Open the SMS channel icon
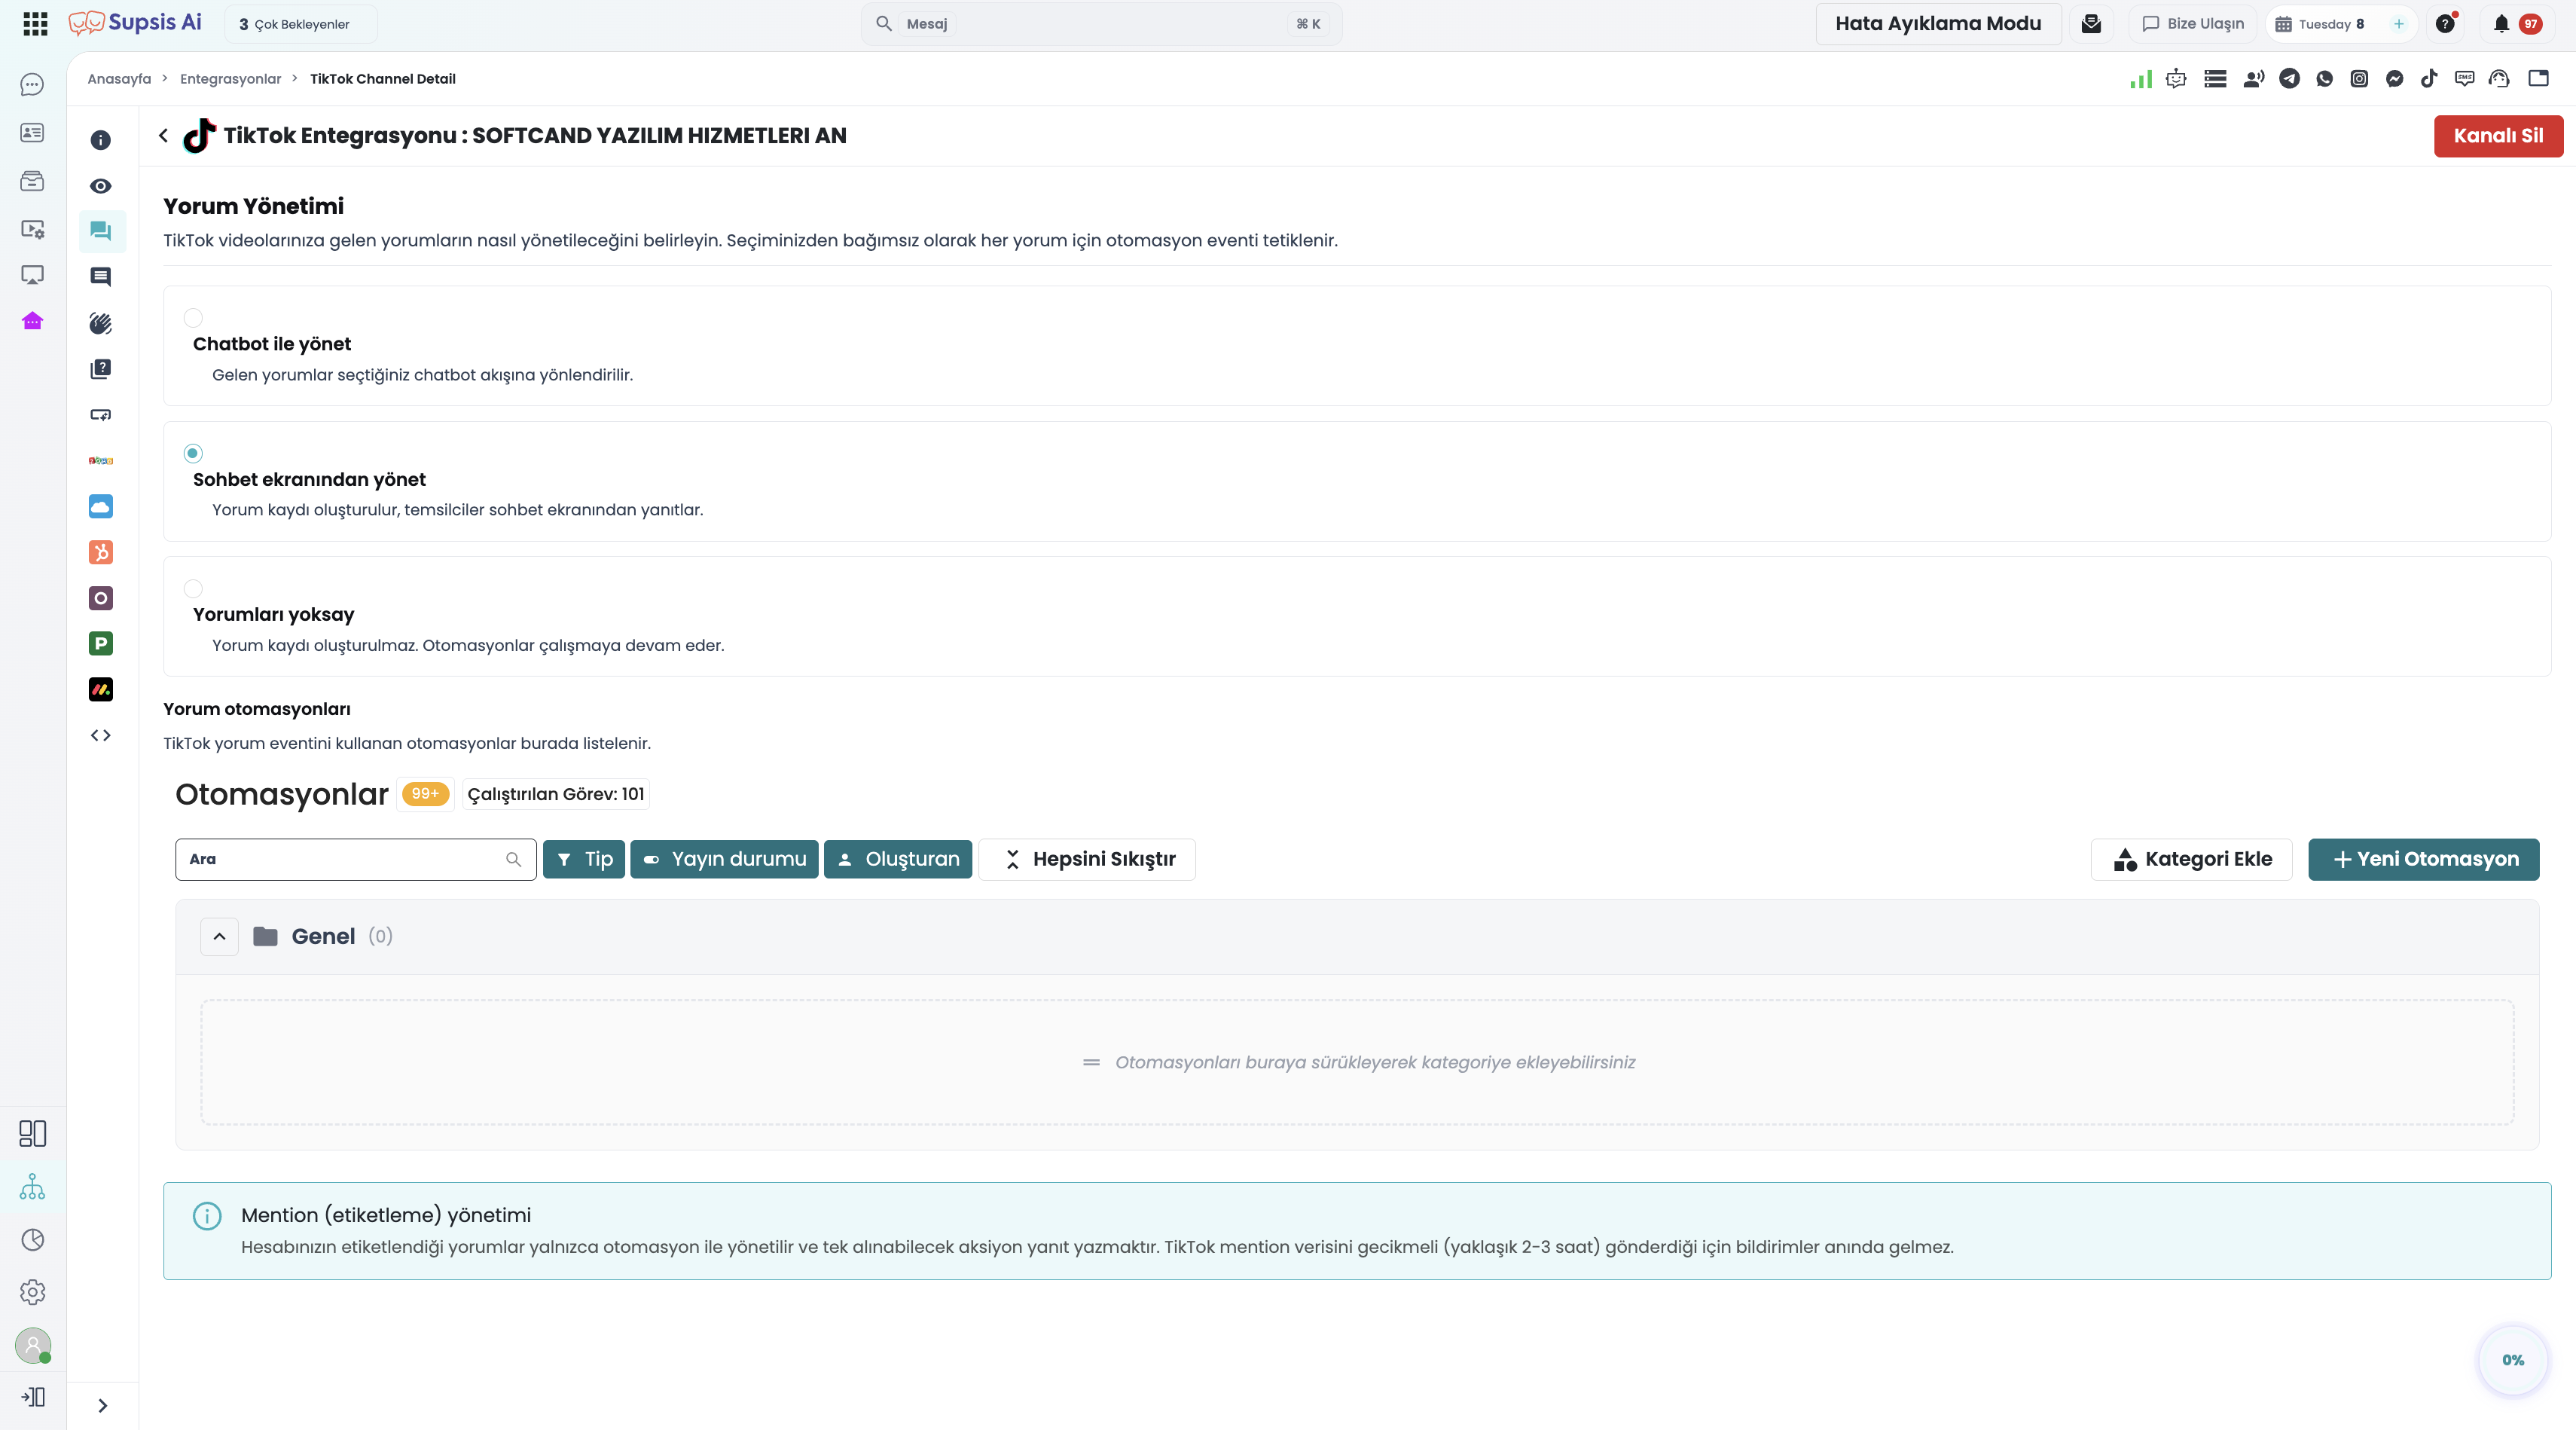The image size is (2576, 1430). (x=2464, y=79)
